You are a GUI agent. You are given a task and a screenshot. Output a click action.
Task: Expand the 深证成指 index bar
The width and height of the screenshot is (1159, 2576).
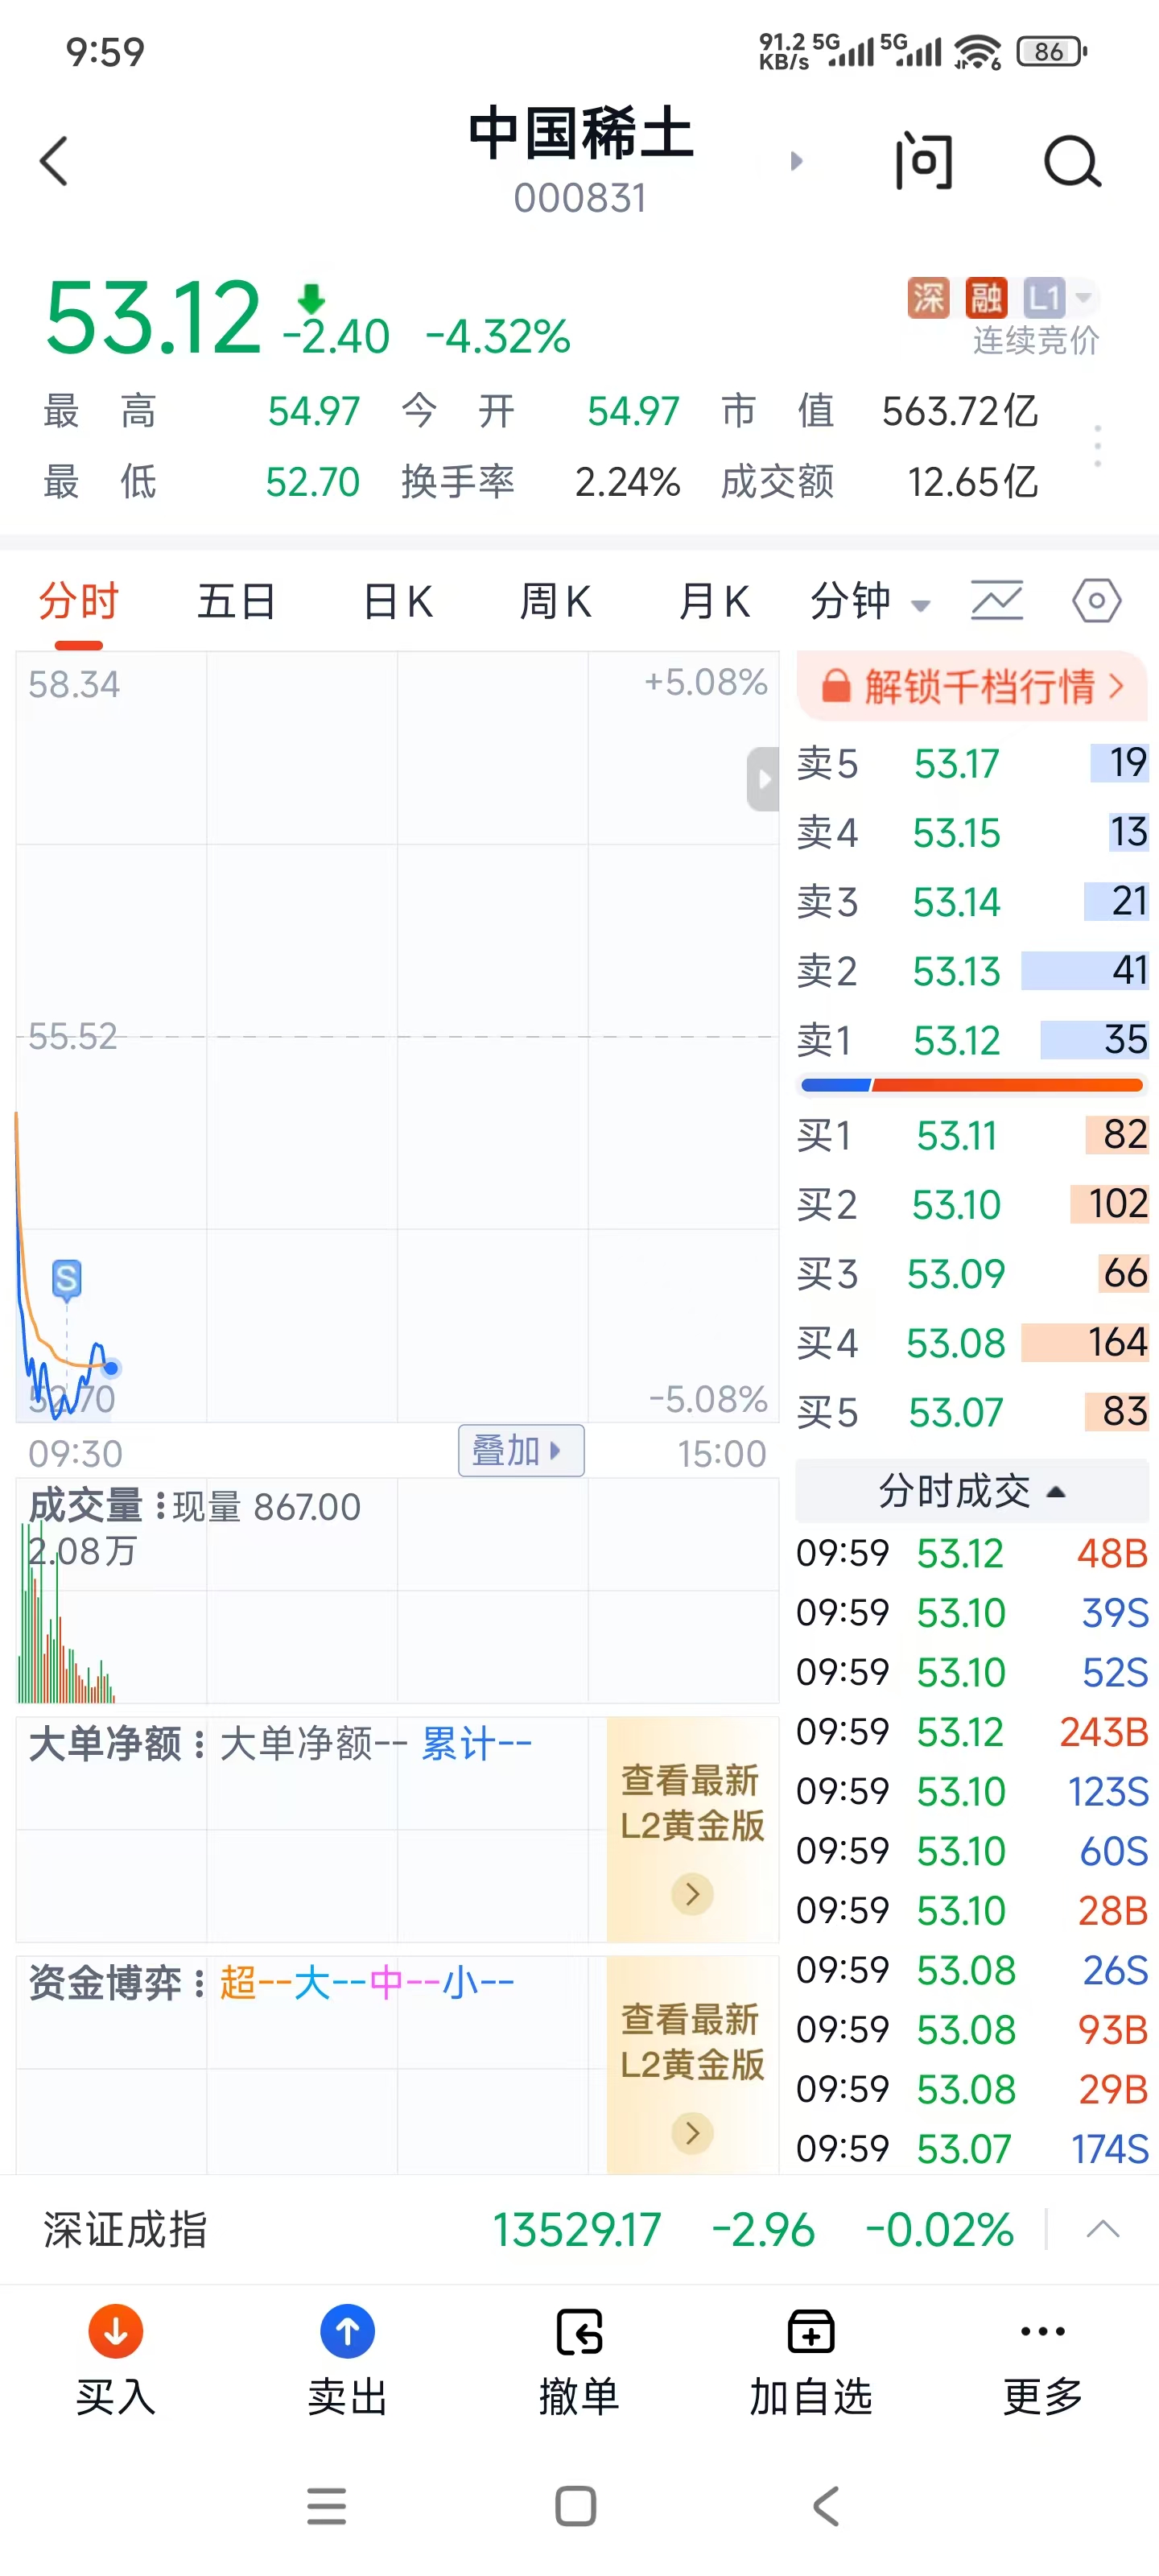[1103, 2229]
